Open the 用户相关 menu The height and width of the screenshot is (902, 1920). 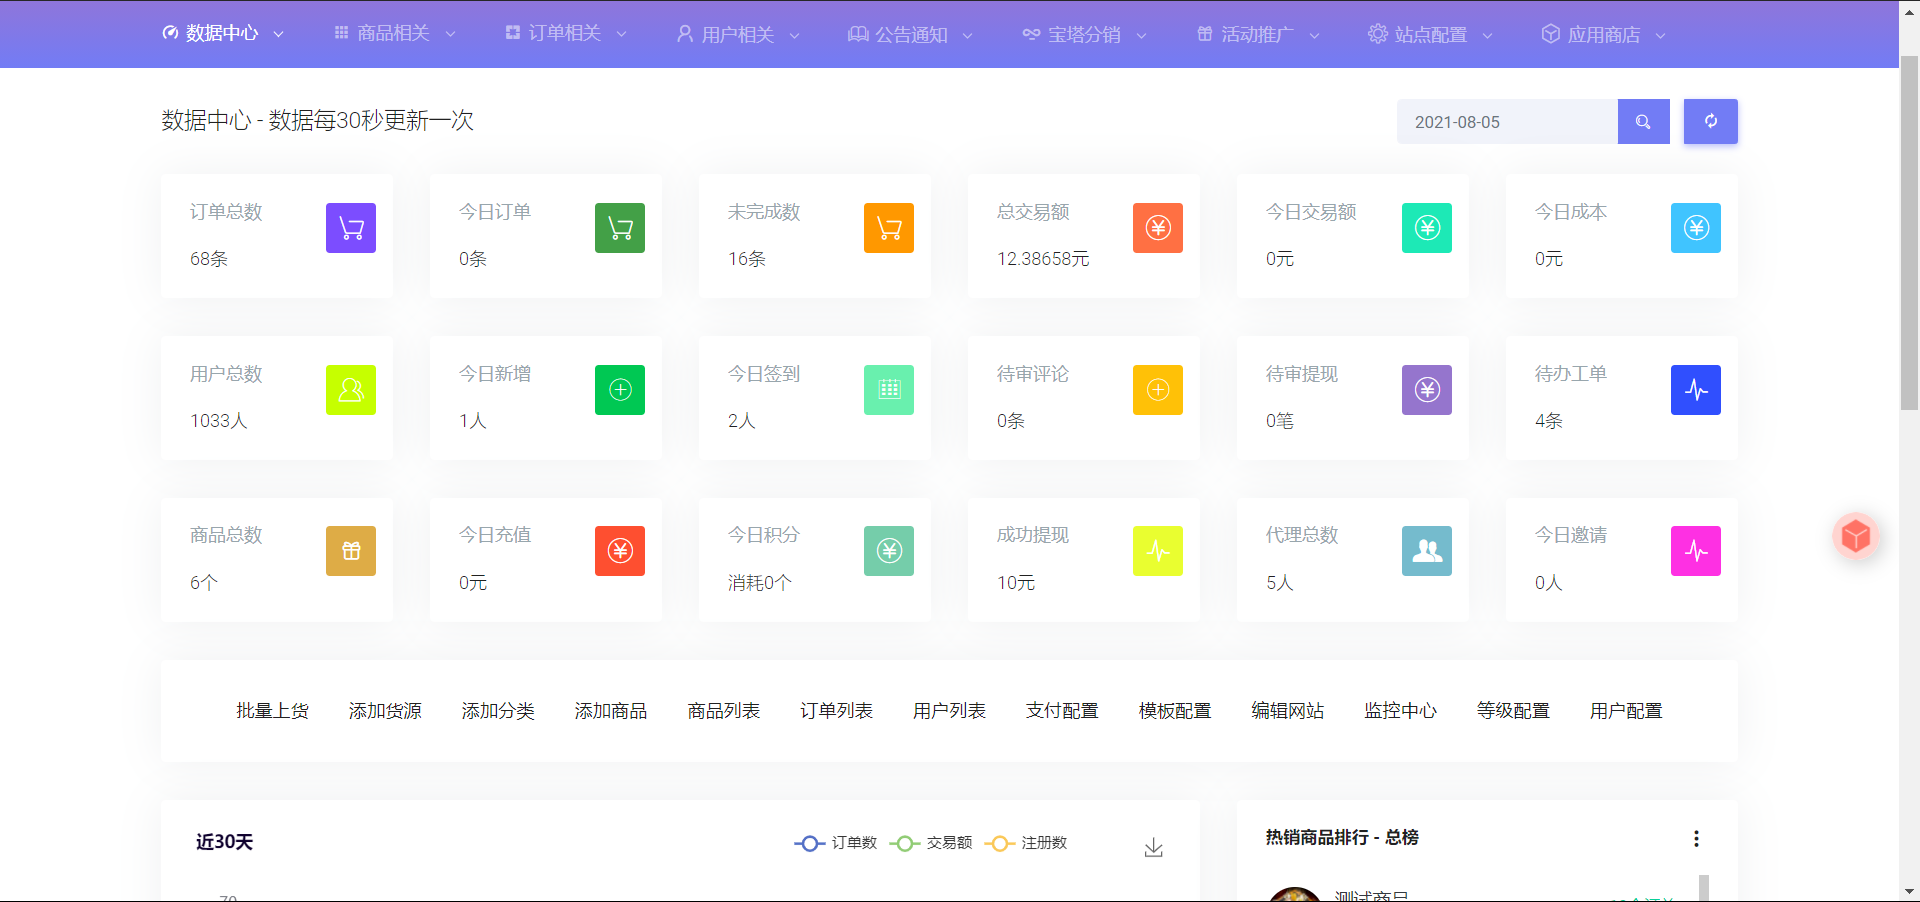pos(736,33)
